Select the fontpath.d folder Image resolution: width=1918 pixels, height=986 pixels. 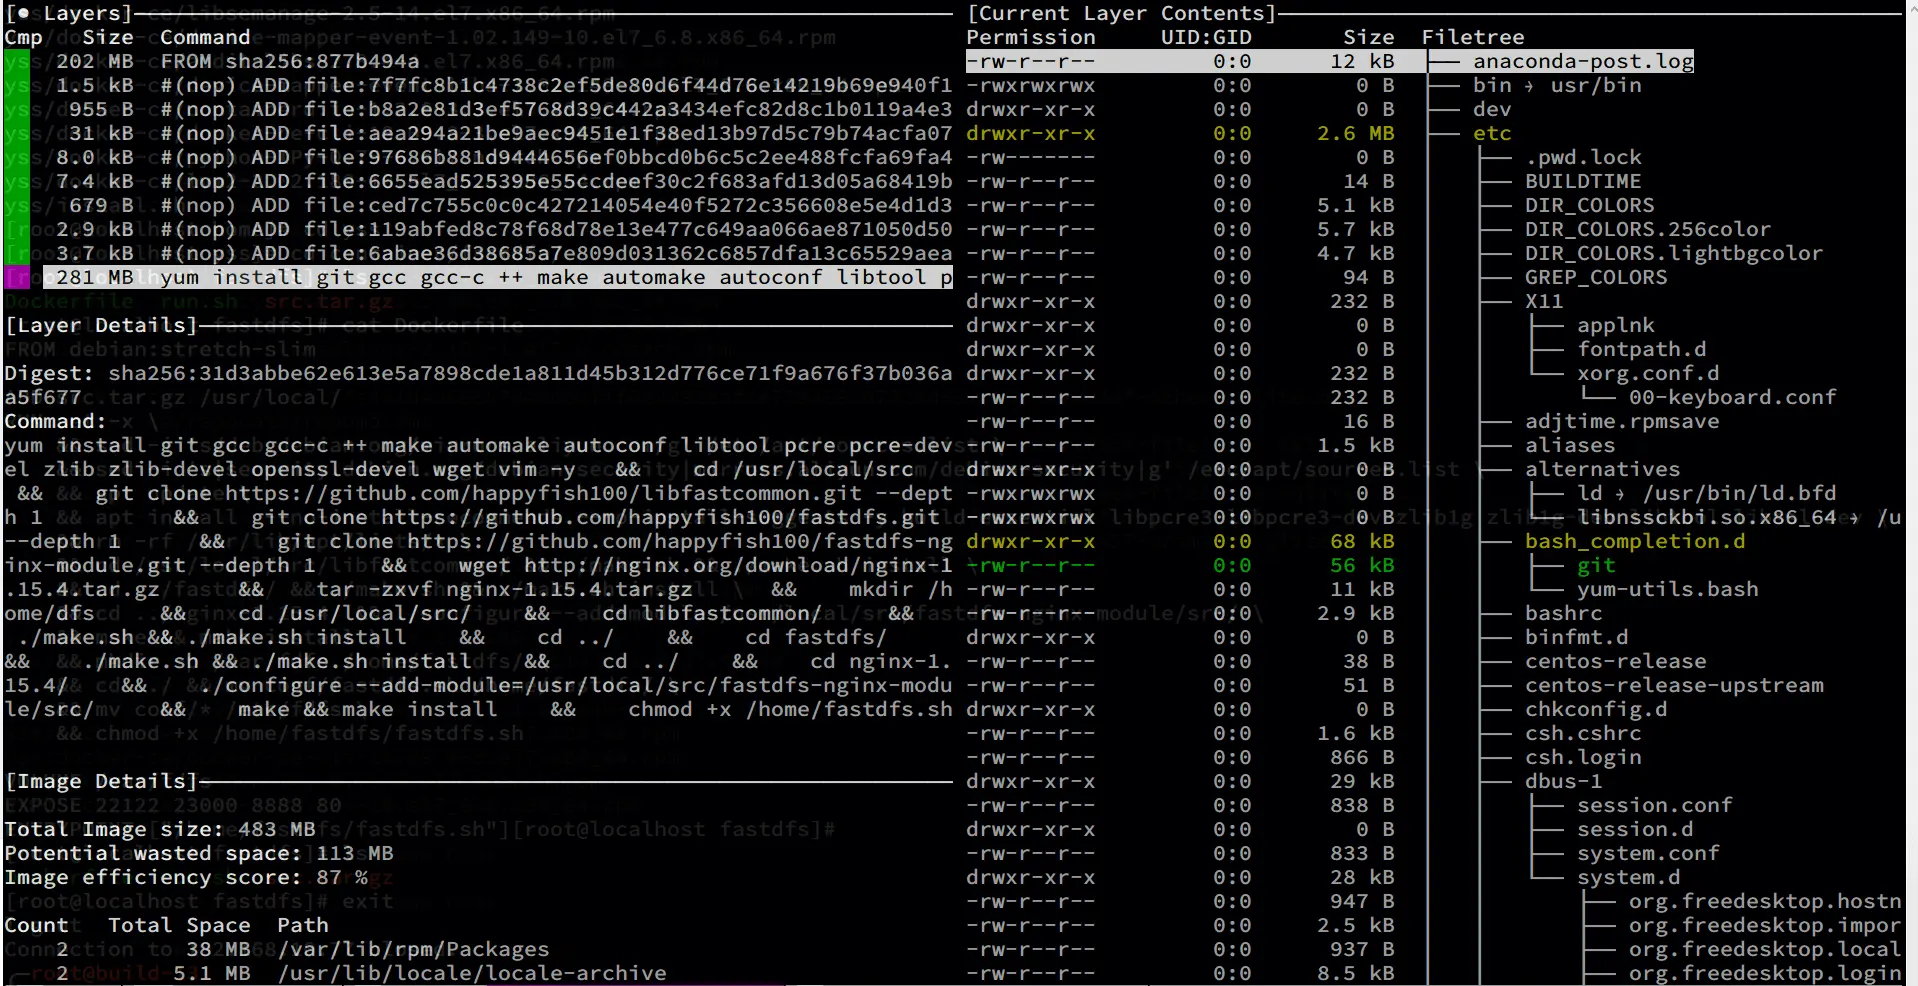coord(1642,349)
